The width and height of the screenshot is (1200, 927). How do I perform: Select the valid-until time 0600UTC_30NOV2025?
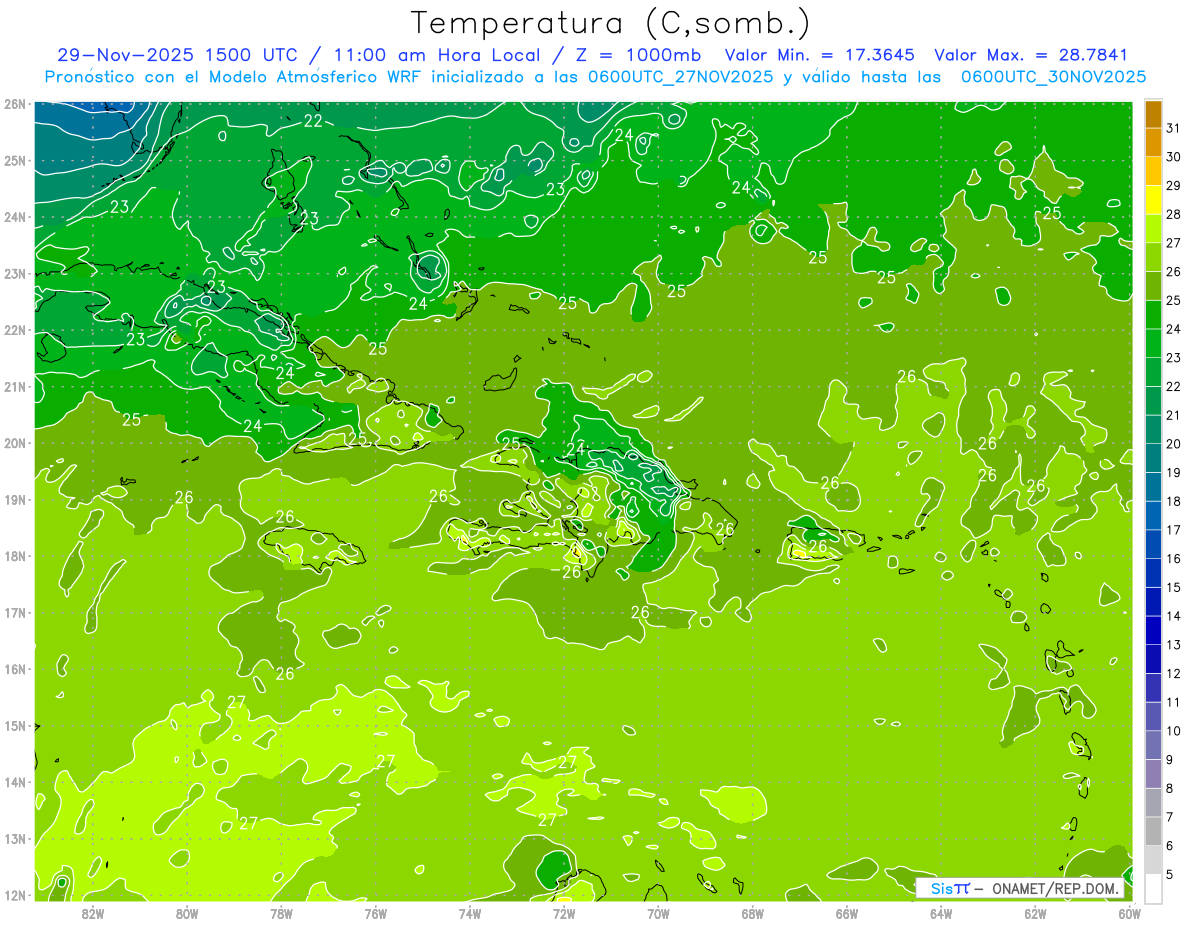coord(1053,77)
